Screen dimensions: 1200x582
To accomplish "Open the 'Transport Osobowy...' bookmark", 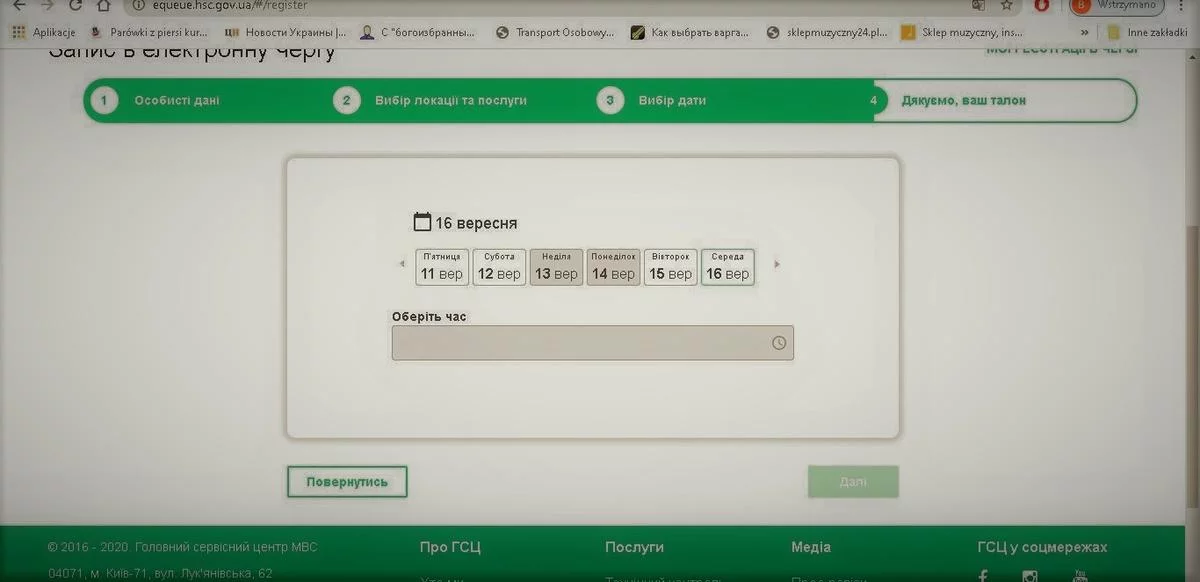I will click(x=556, y=32).
